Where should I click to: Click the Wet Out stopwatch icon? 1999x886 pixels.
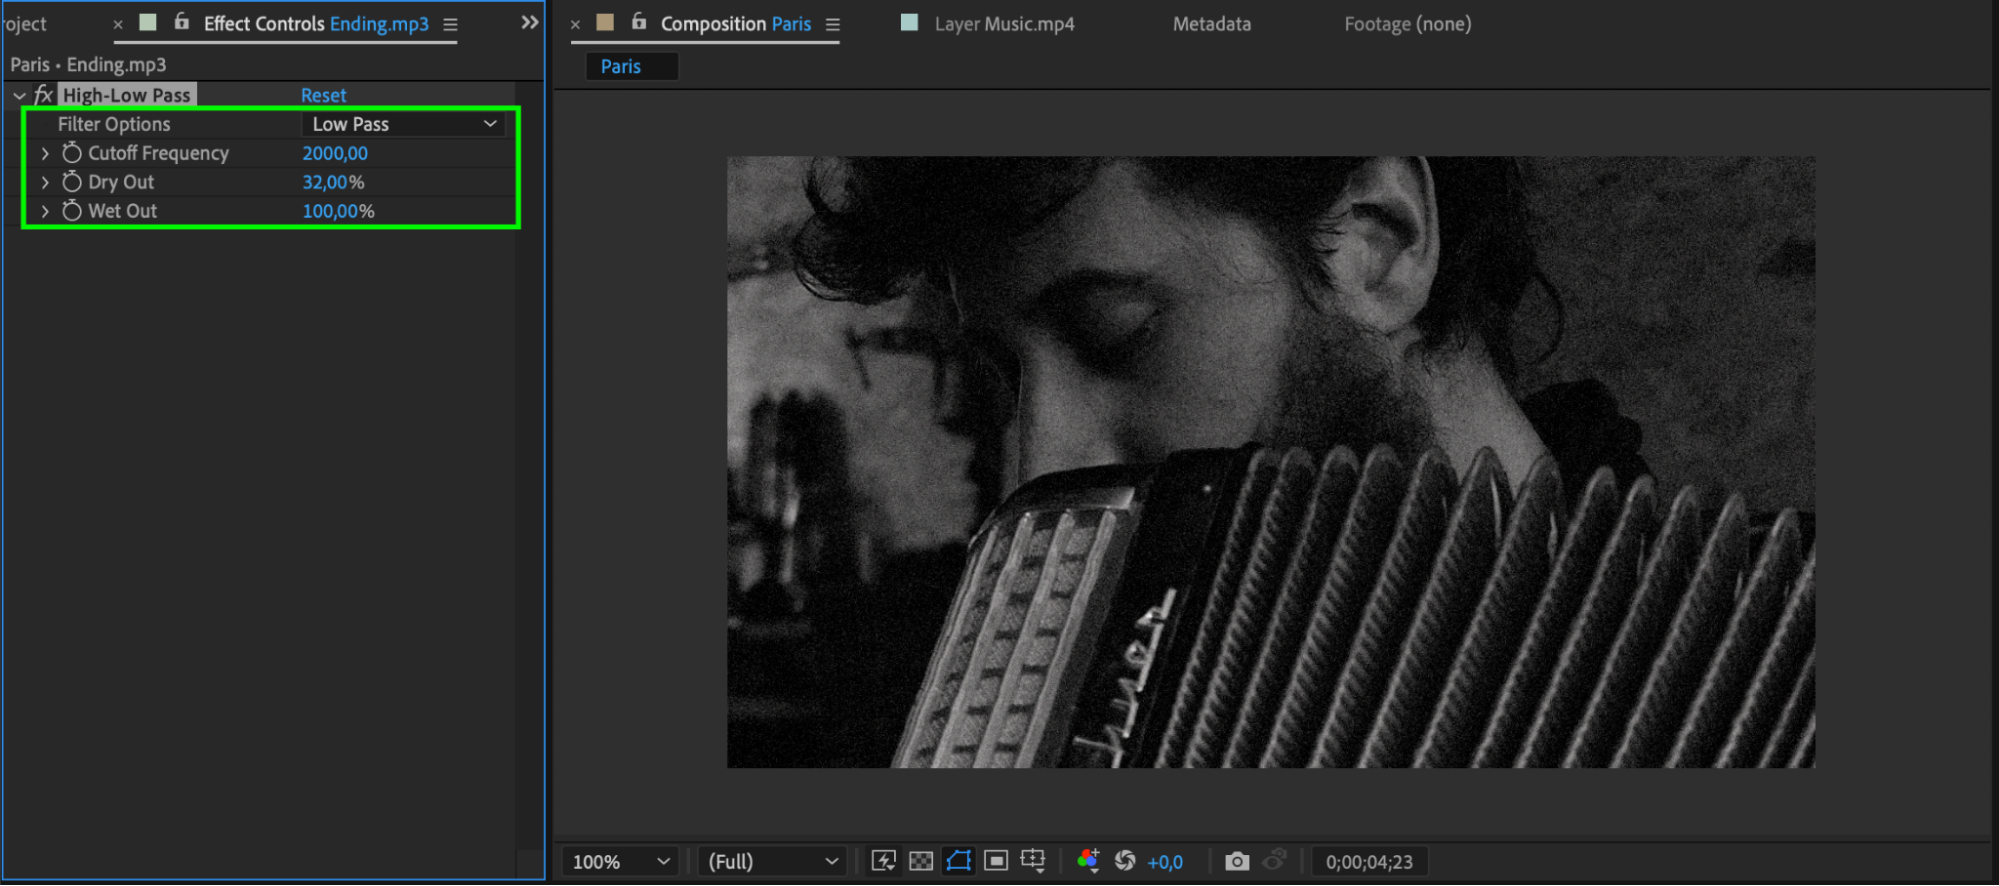(x=72, y=211)
